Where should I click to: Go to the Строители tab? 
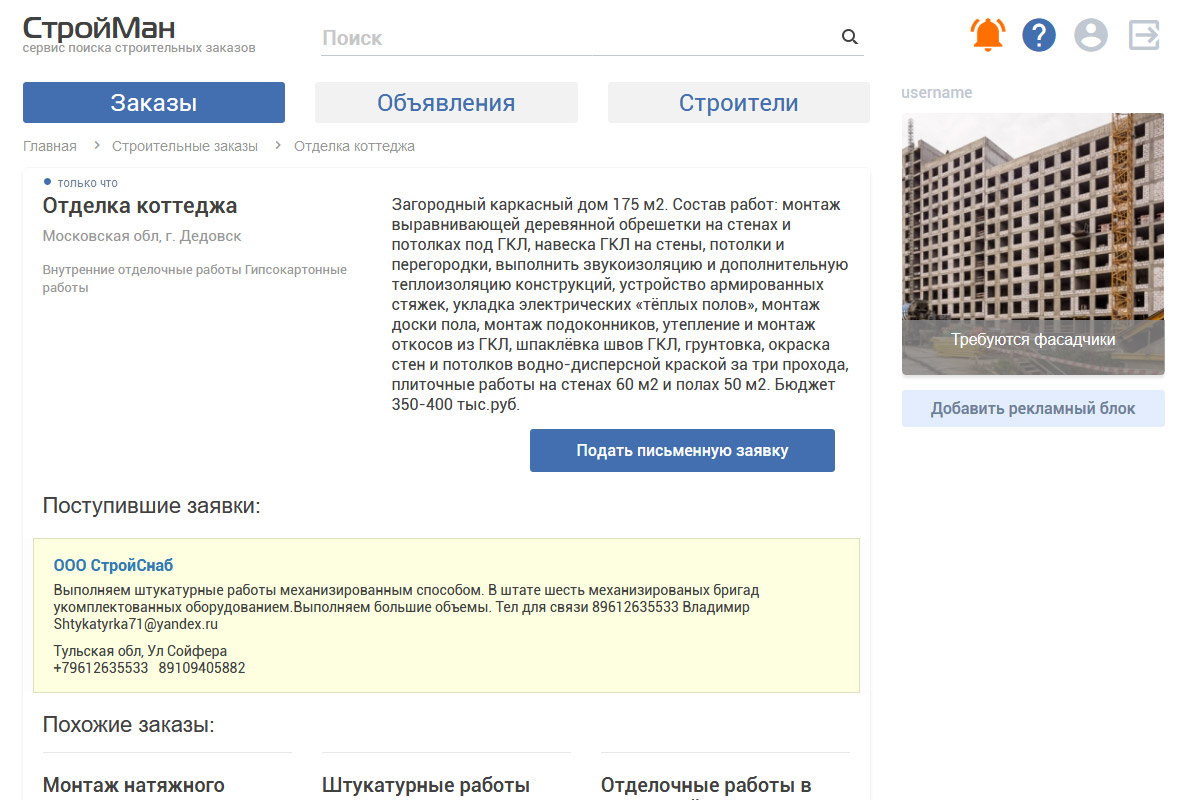coord(738,103)
